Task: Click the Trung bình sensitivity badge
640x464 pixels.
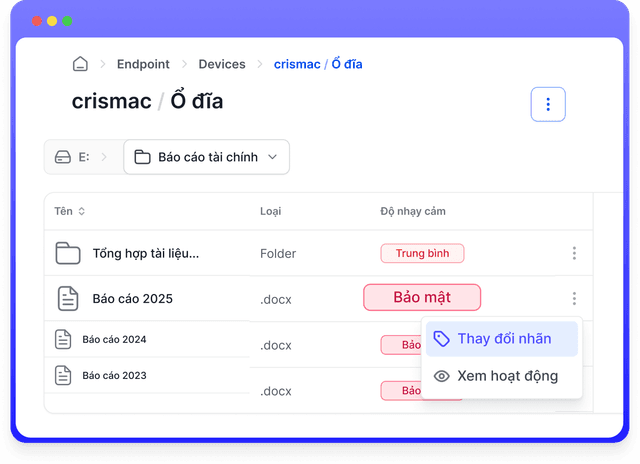Action: point(421,253)
